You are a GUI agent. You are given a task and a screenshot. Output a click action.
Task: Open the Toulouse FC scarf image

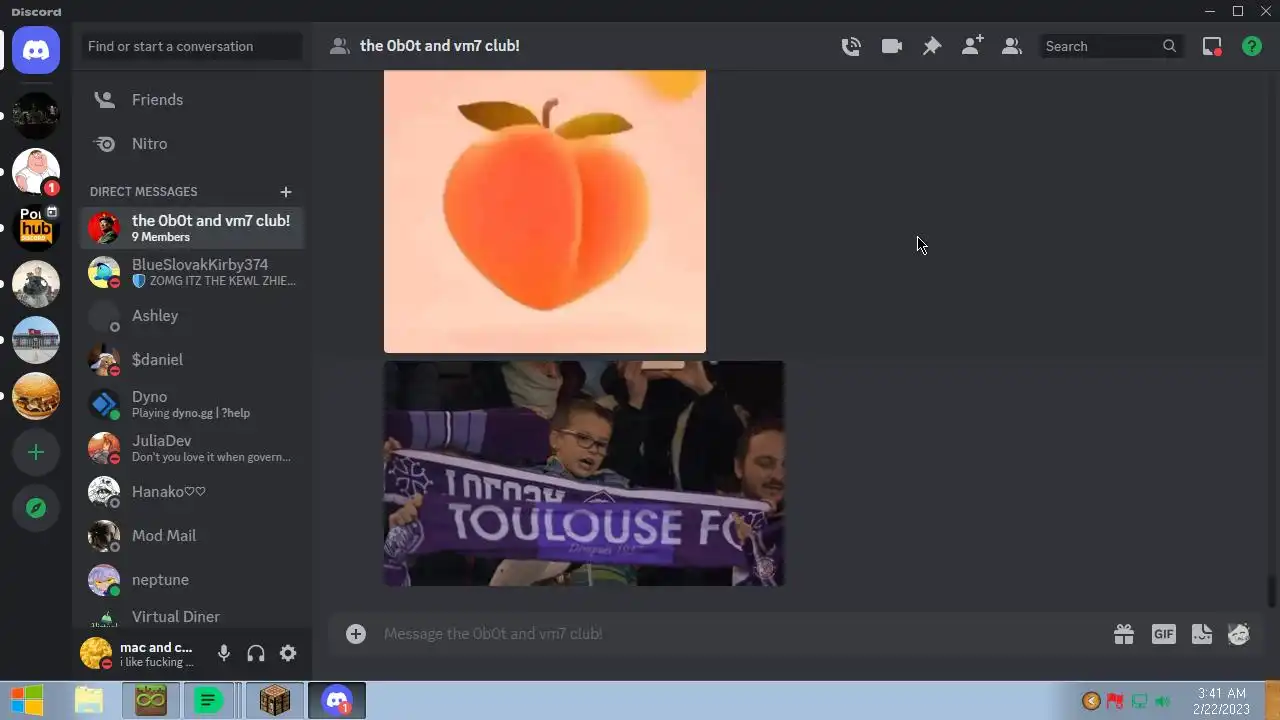tap(584, 474)
